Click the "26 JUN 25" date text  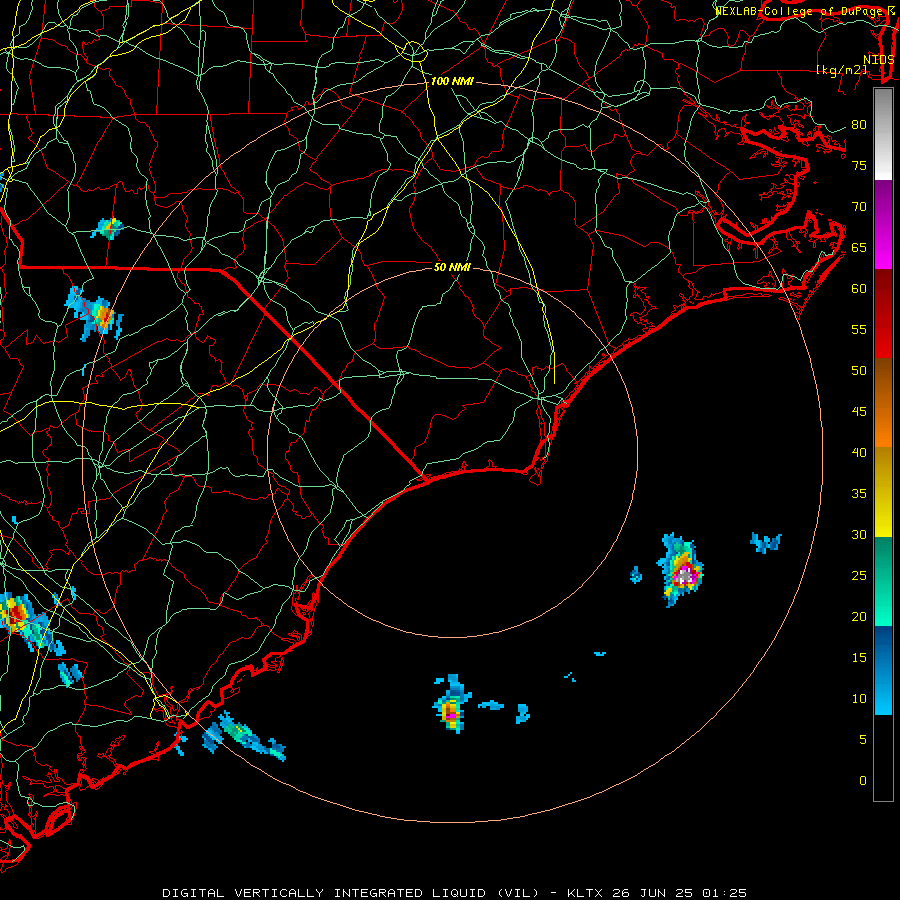click(651, 893)
